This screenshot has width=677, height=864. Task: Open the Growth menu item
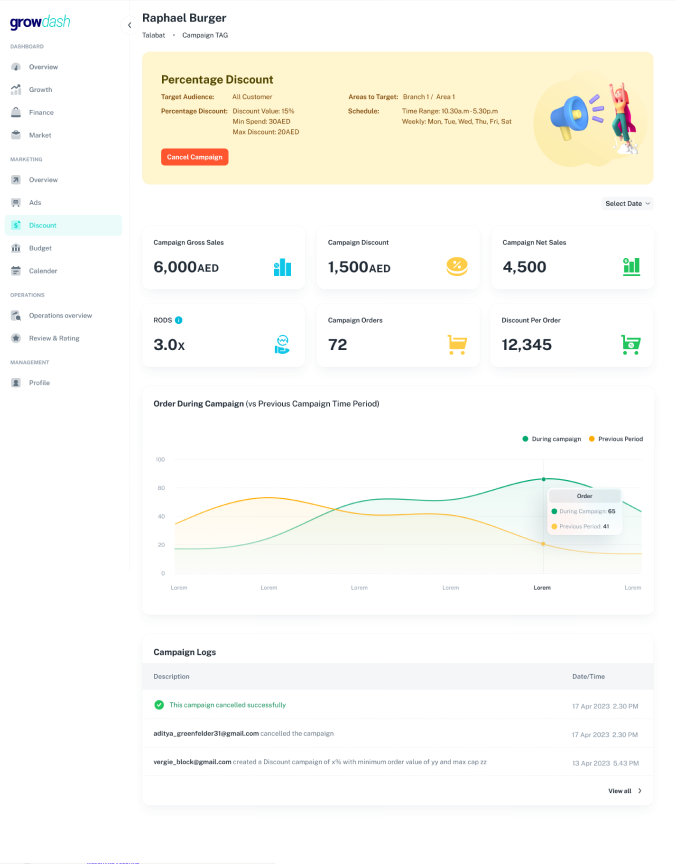tap(41, 89)
